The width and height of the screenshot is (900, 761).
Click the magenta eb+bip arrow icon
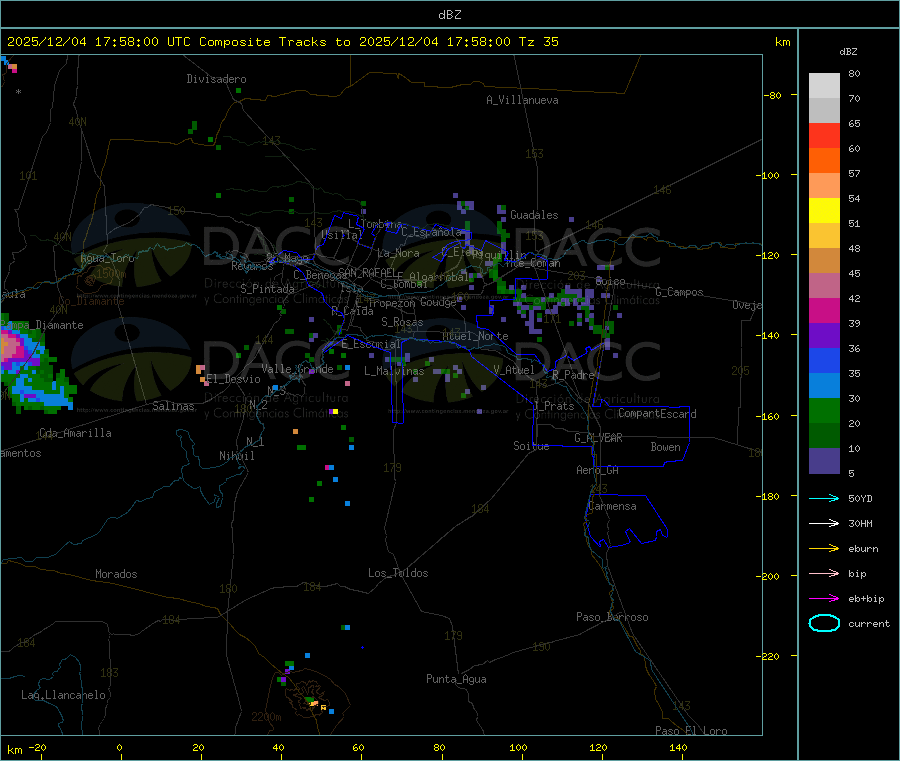pyautogui.click(x=824, y=598)
